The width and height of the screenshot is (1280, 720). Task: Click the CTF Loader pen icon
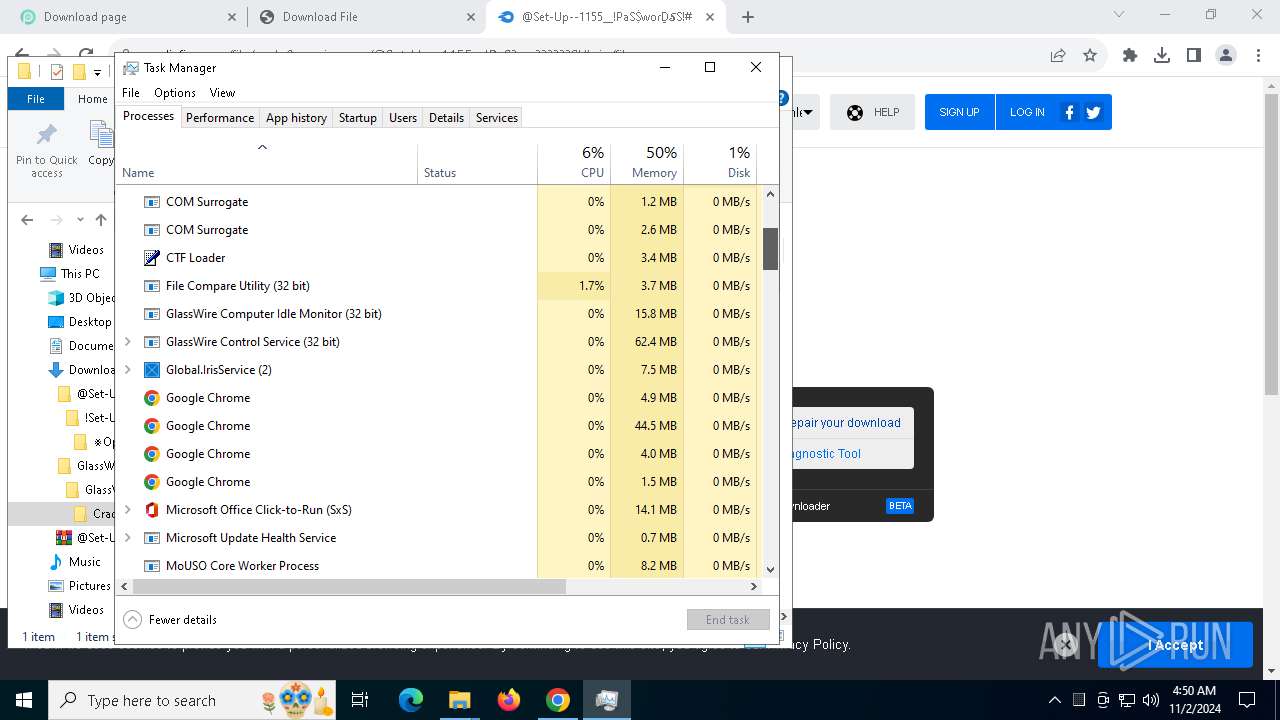(152, 258)
